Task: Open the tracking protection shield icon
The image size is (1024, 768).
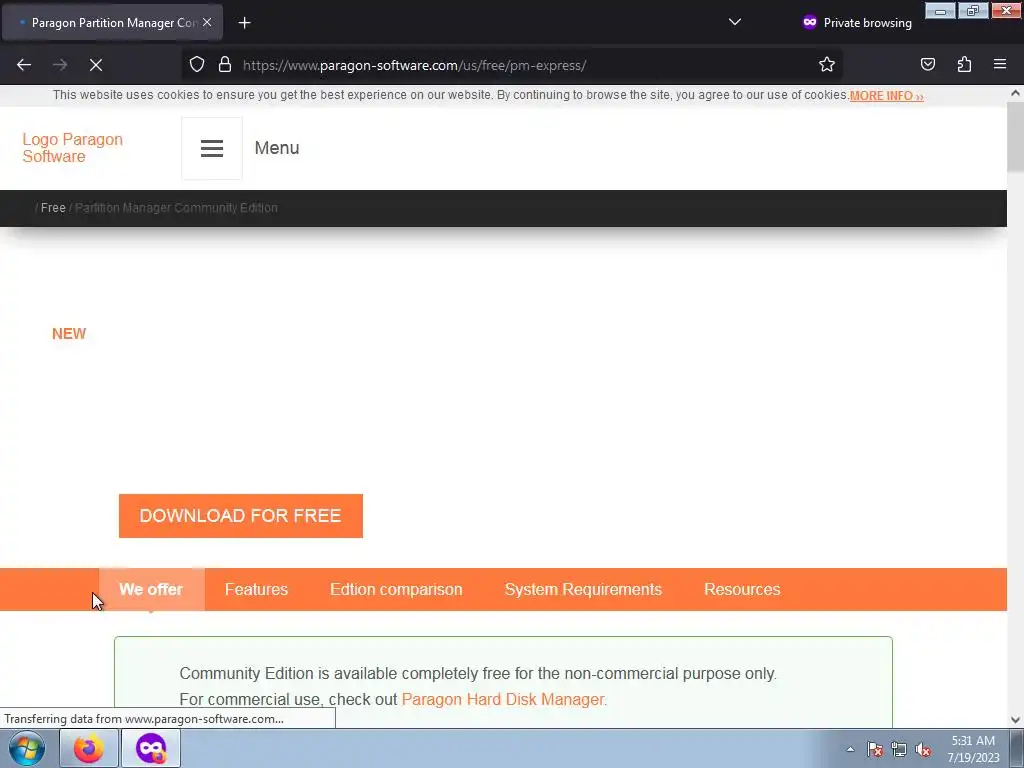Action: pyautogui.click(x=197, y=65)
